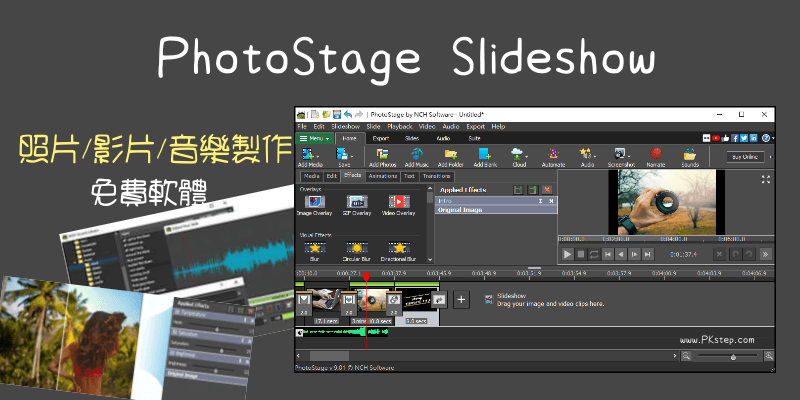Click the plus add-slide button on timeline
Screen dimensions: 800x400
tap(461, 299)
